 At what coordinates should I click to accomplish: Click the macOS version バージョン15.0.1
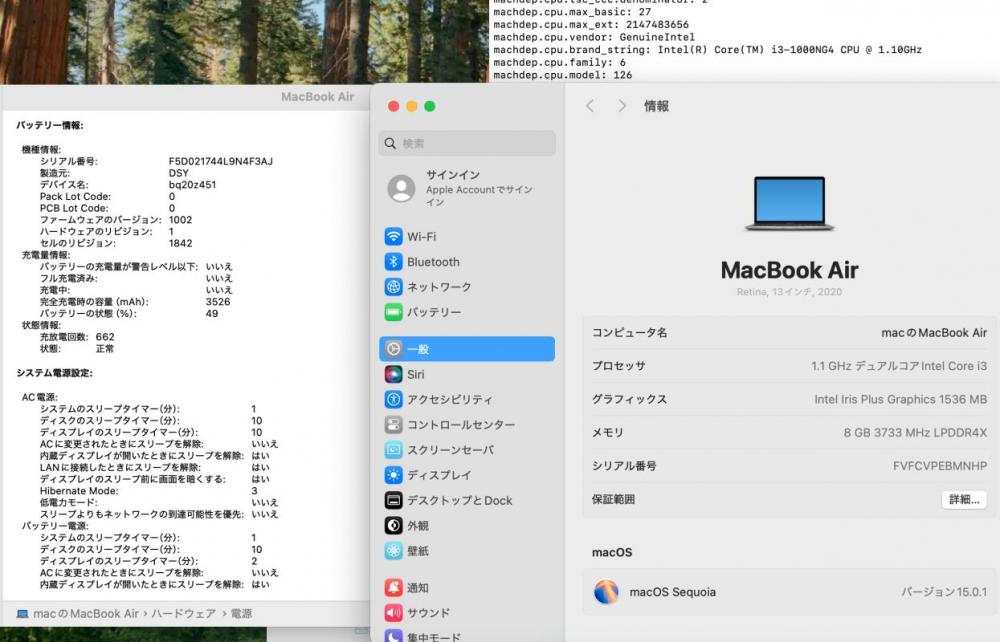point(944,592)
